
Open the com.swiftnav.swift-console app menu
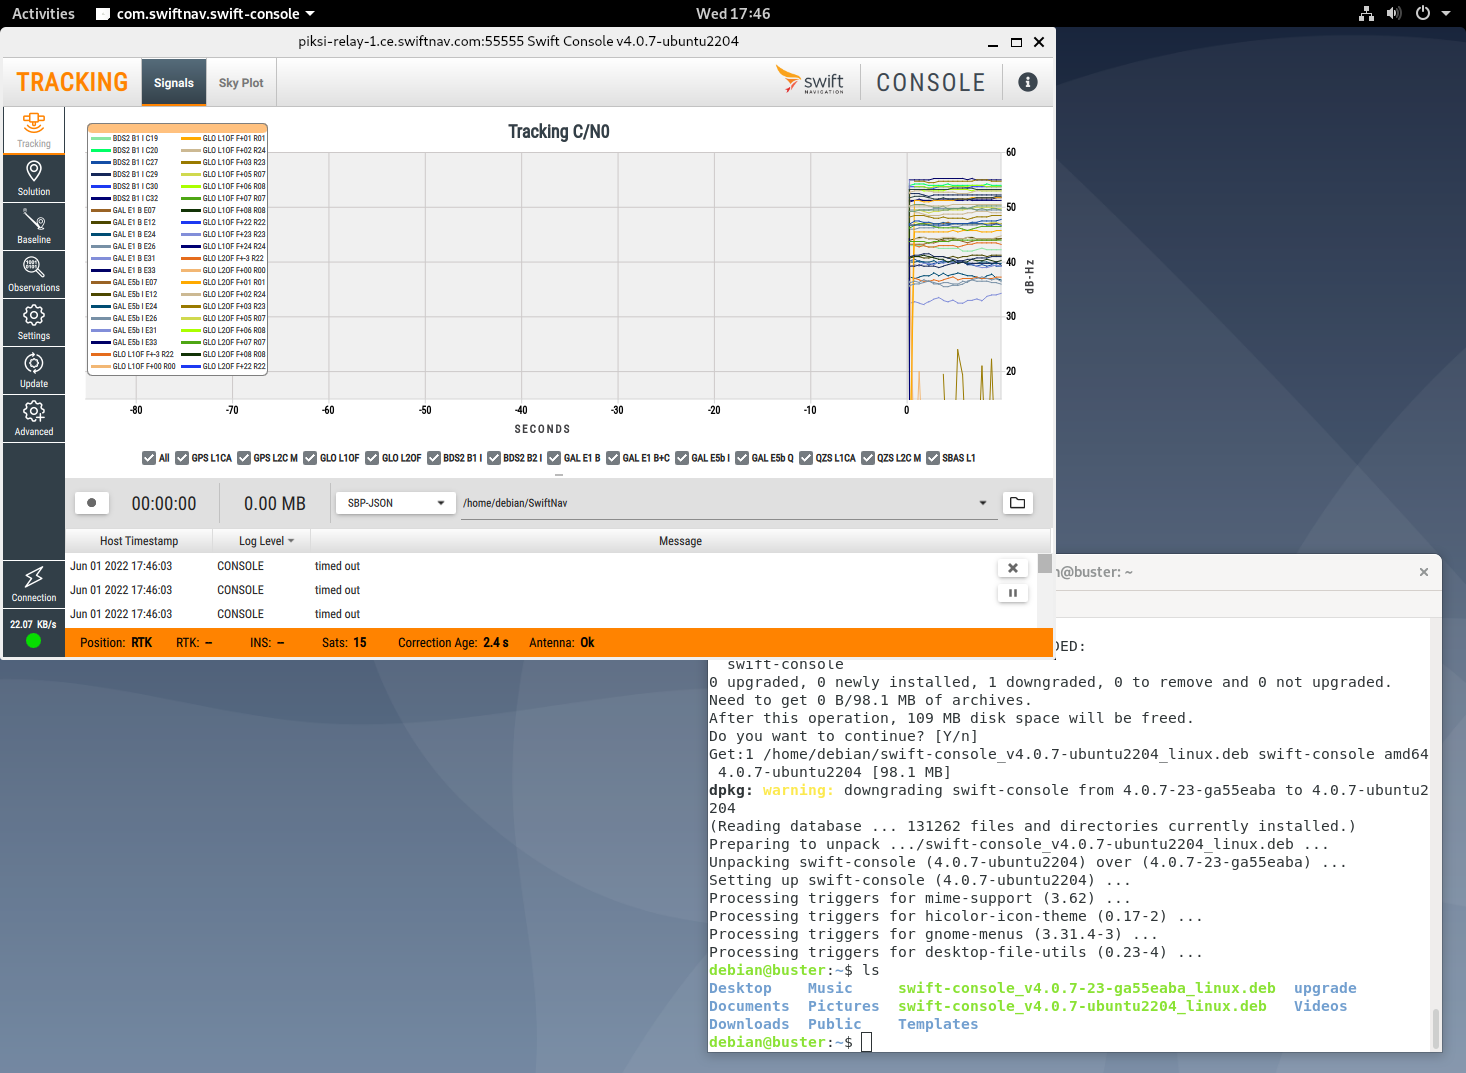pos(206,13)
